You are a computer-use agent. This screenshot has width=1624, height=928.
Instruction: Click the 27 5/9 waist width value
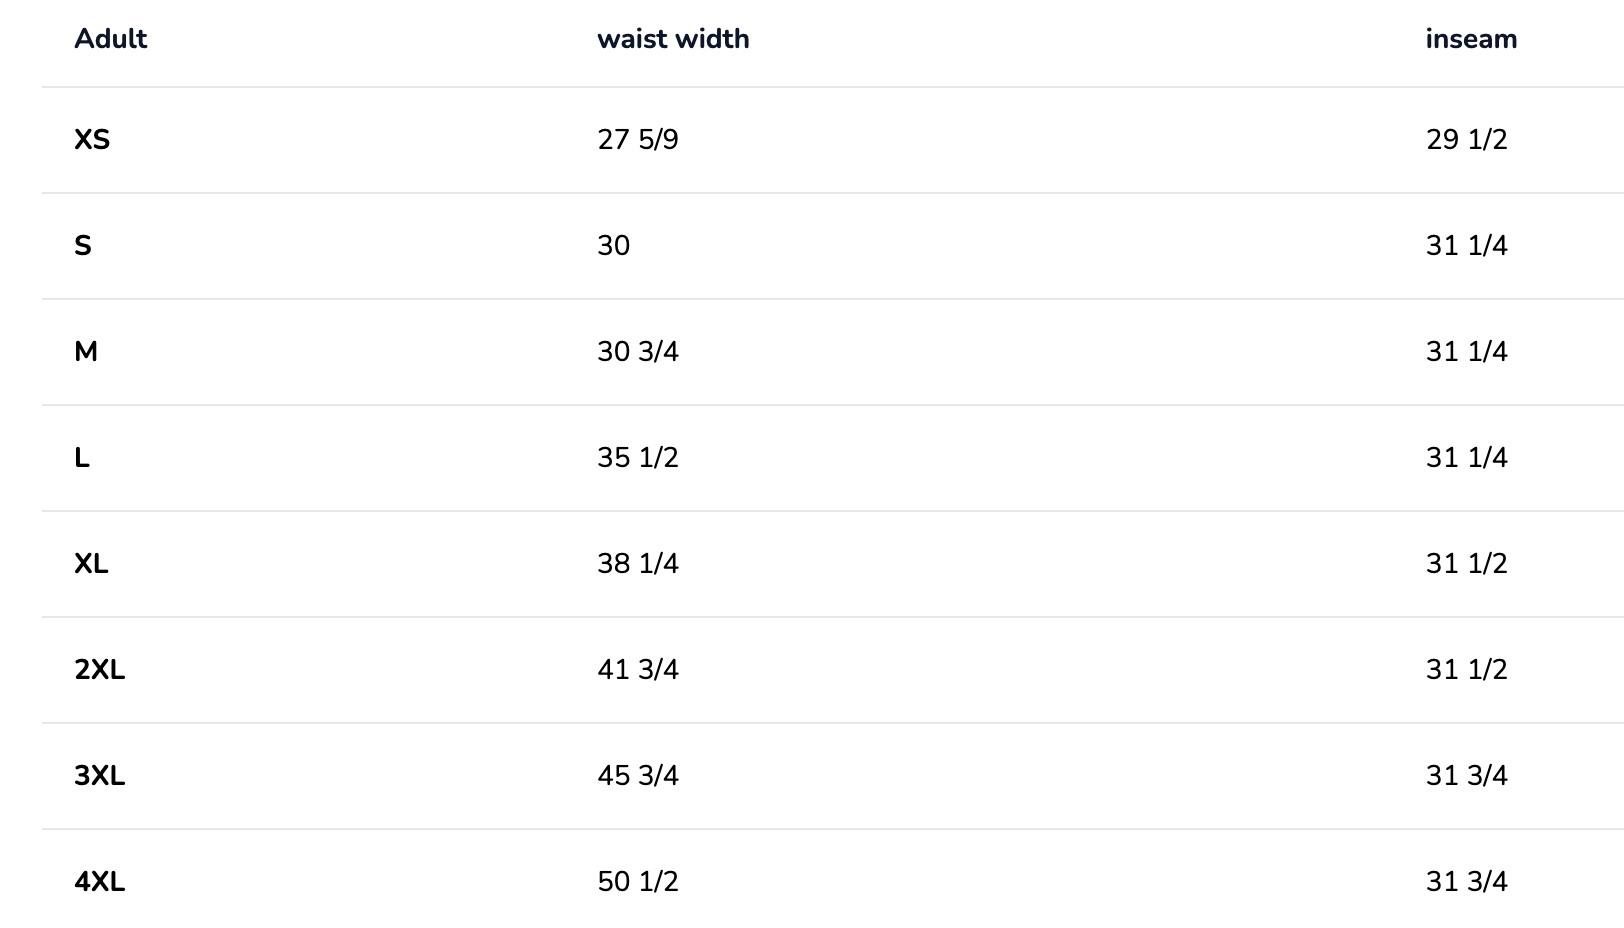[638, 140]
